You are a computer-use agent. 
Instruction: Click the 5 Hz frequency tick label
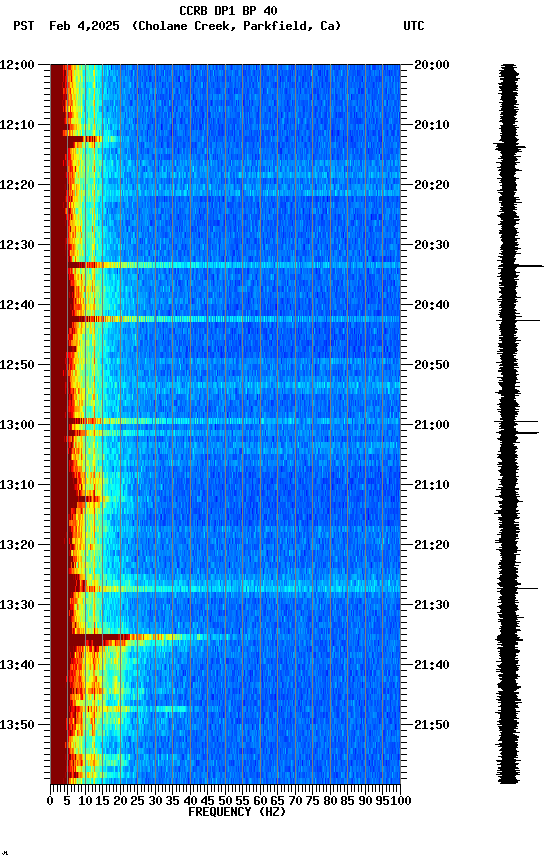(67, 801)
